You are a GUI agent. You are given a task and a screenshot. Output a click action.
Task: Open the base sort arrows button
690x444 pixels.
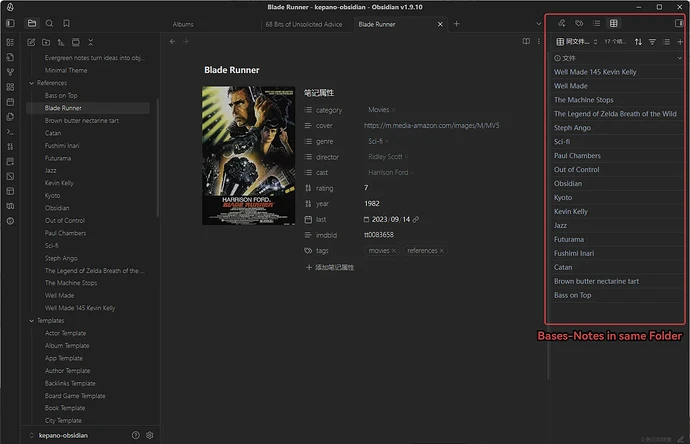tap(638, 42)
